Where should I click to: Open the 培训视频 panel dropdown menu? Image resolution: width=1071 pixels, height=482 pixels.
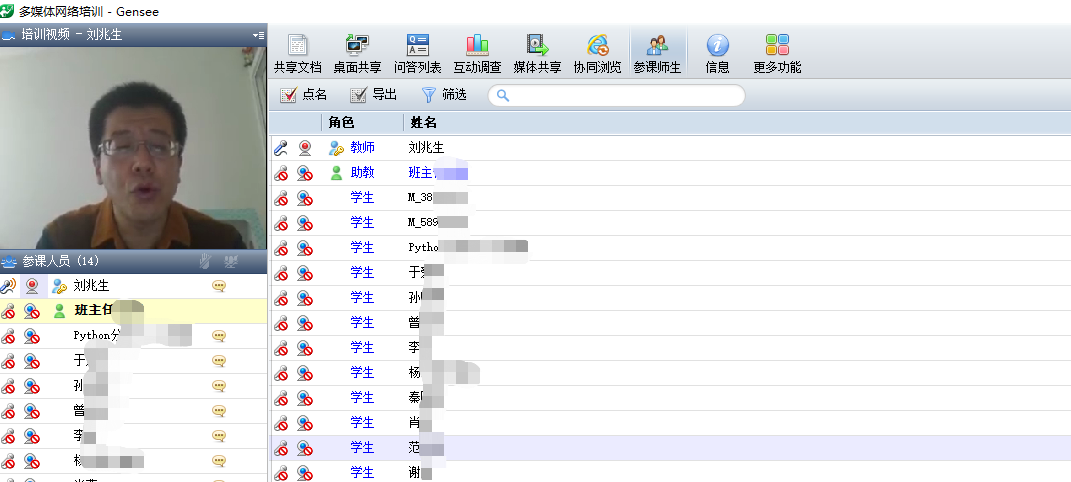258,35
